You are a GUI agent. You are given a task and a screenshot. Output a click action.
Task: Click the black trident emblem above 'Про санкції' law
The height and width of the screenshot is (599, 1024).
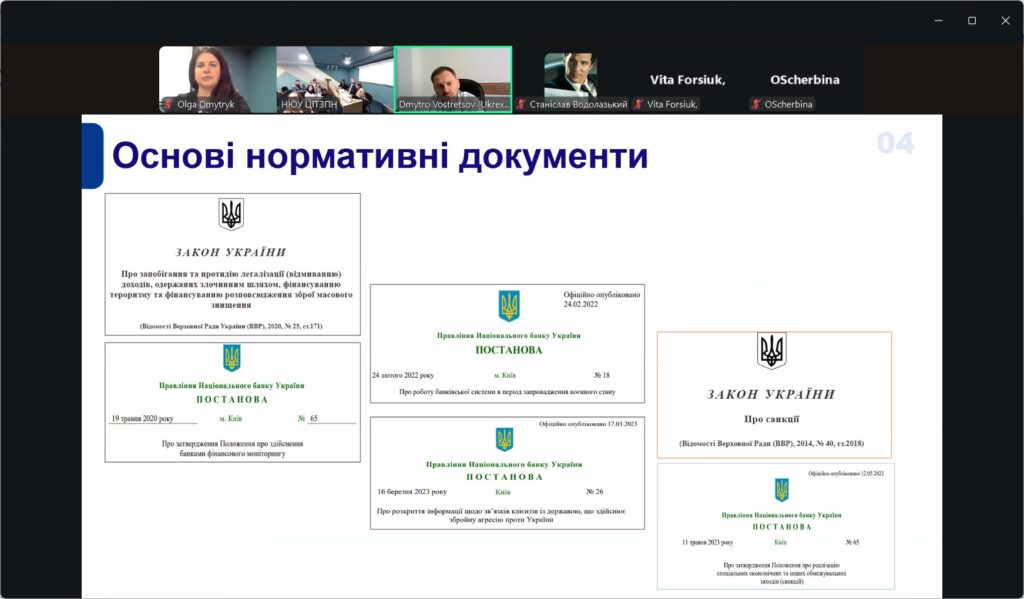point(771,351)
